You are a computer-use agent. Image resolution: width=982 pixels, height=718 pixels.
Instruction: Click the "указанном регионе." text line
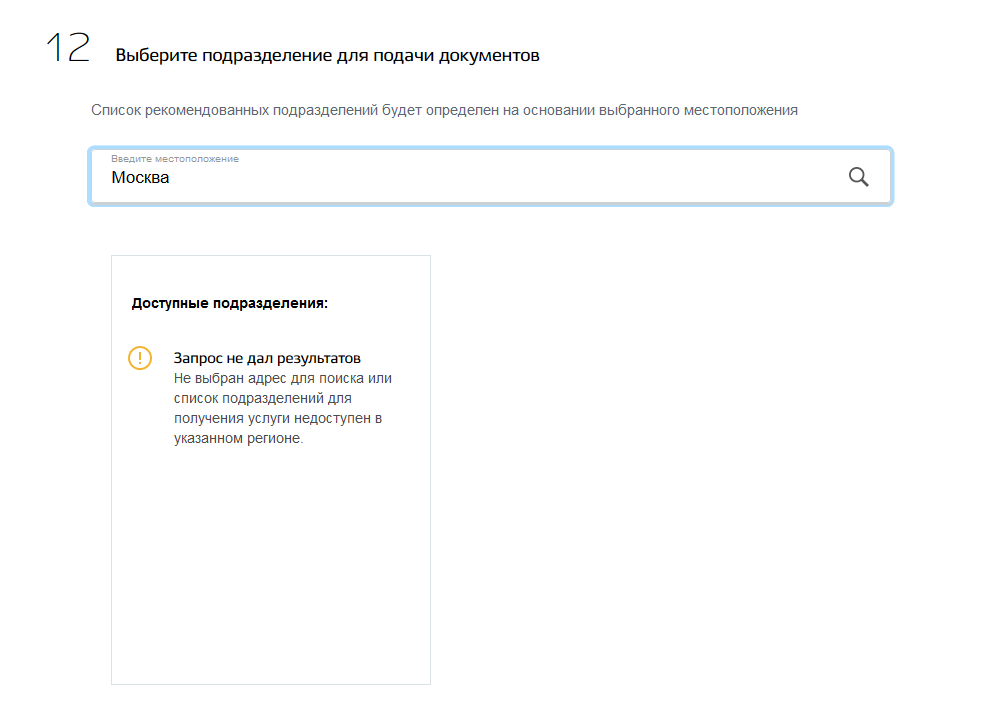click(238, 438)
